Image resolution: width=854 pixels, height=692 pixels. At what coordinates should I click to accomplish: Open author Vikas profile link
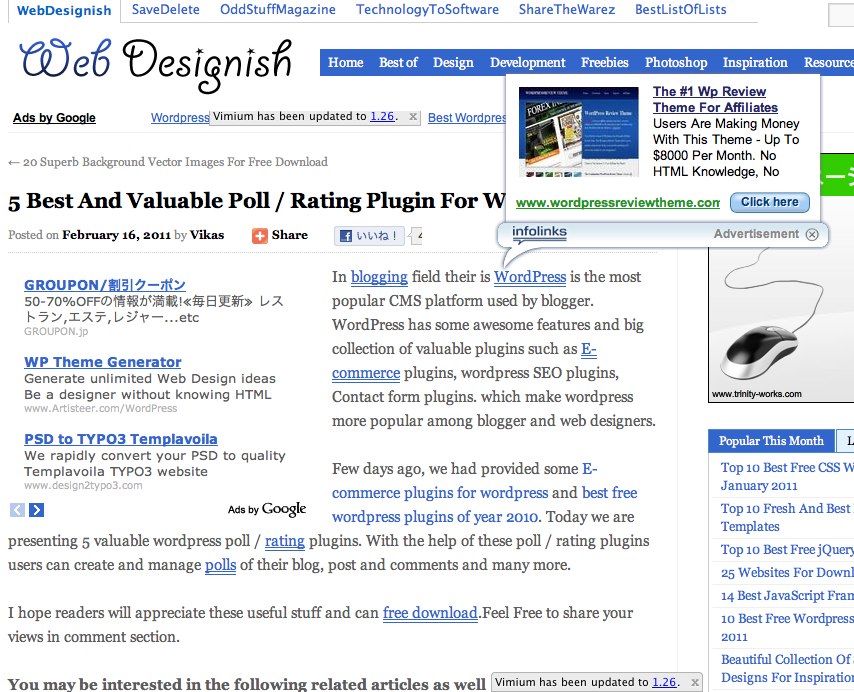(207, 235)
